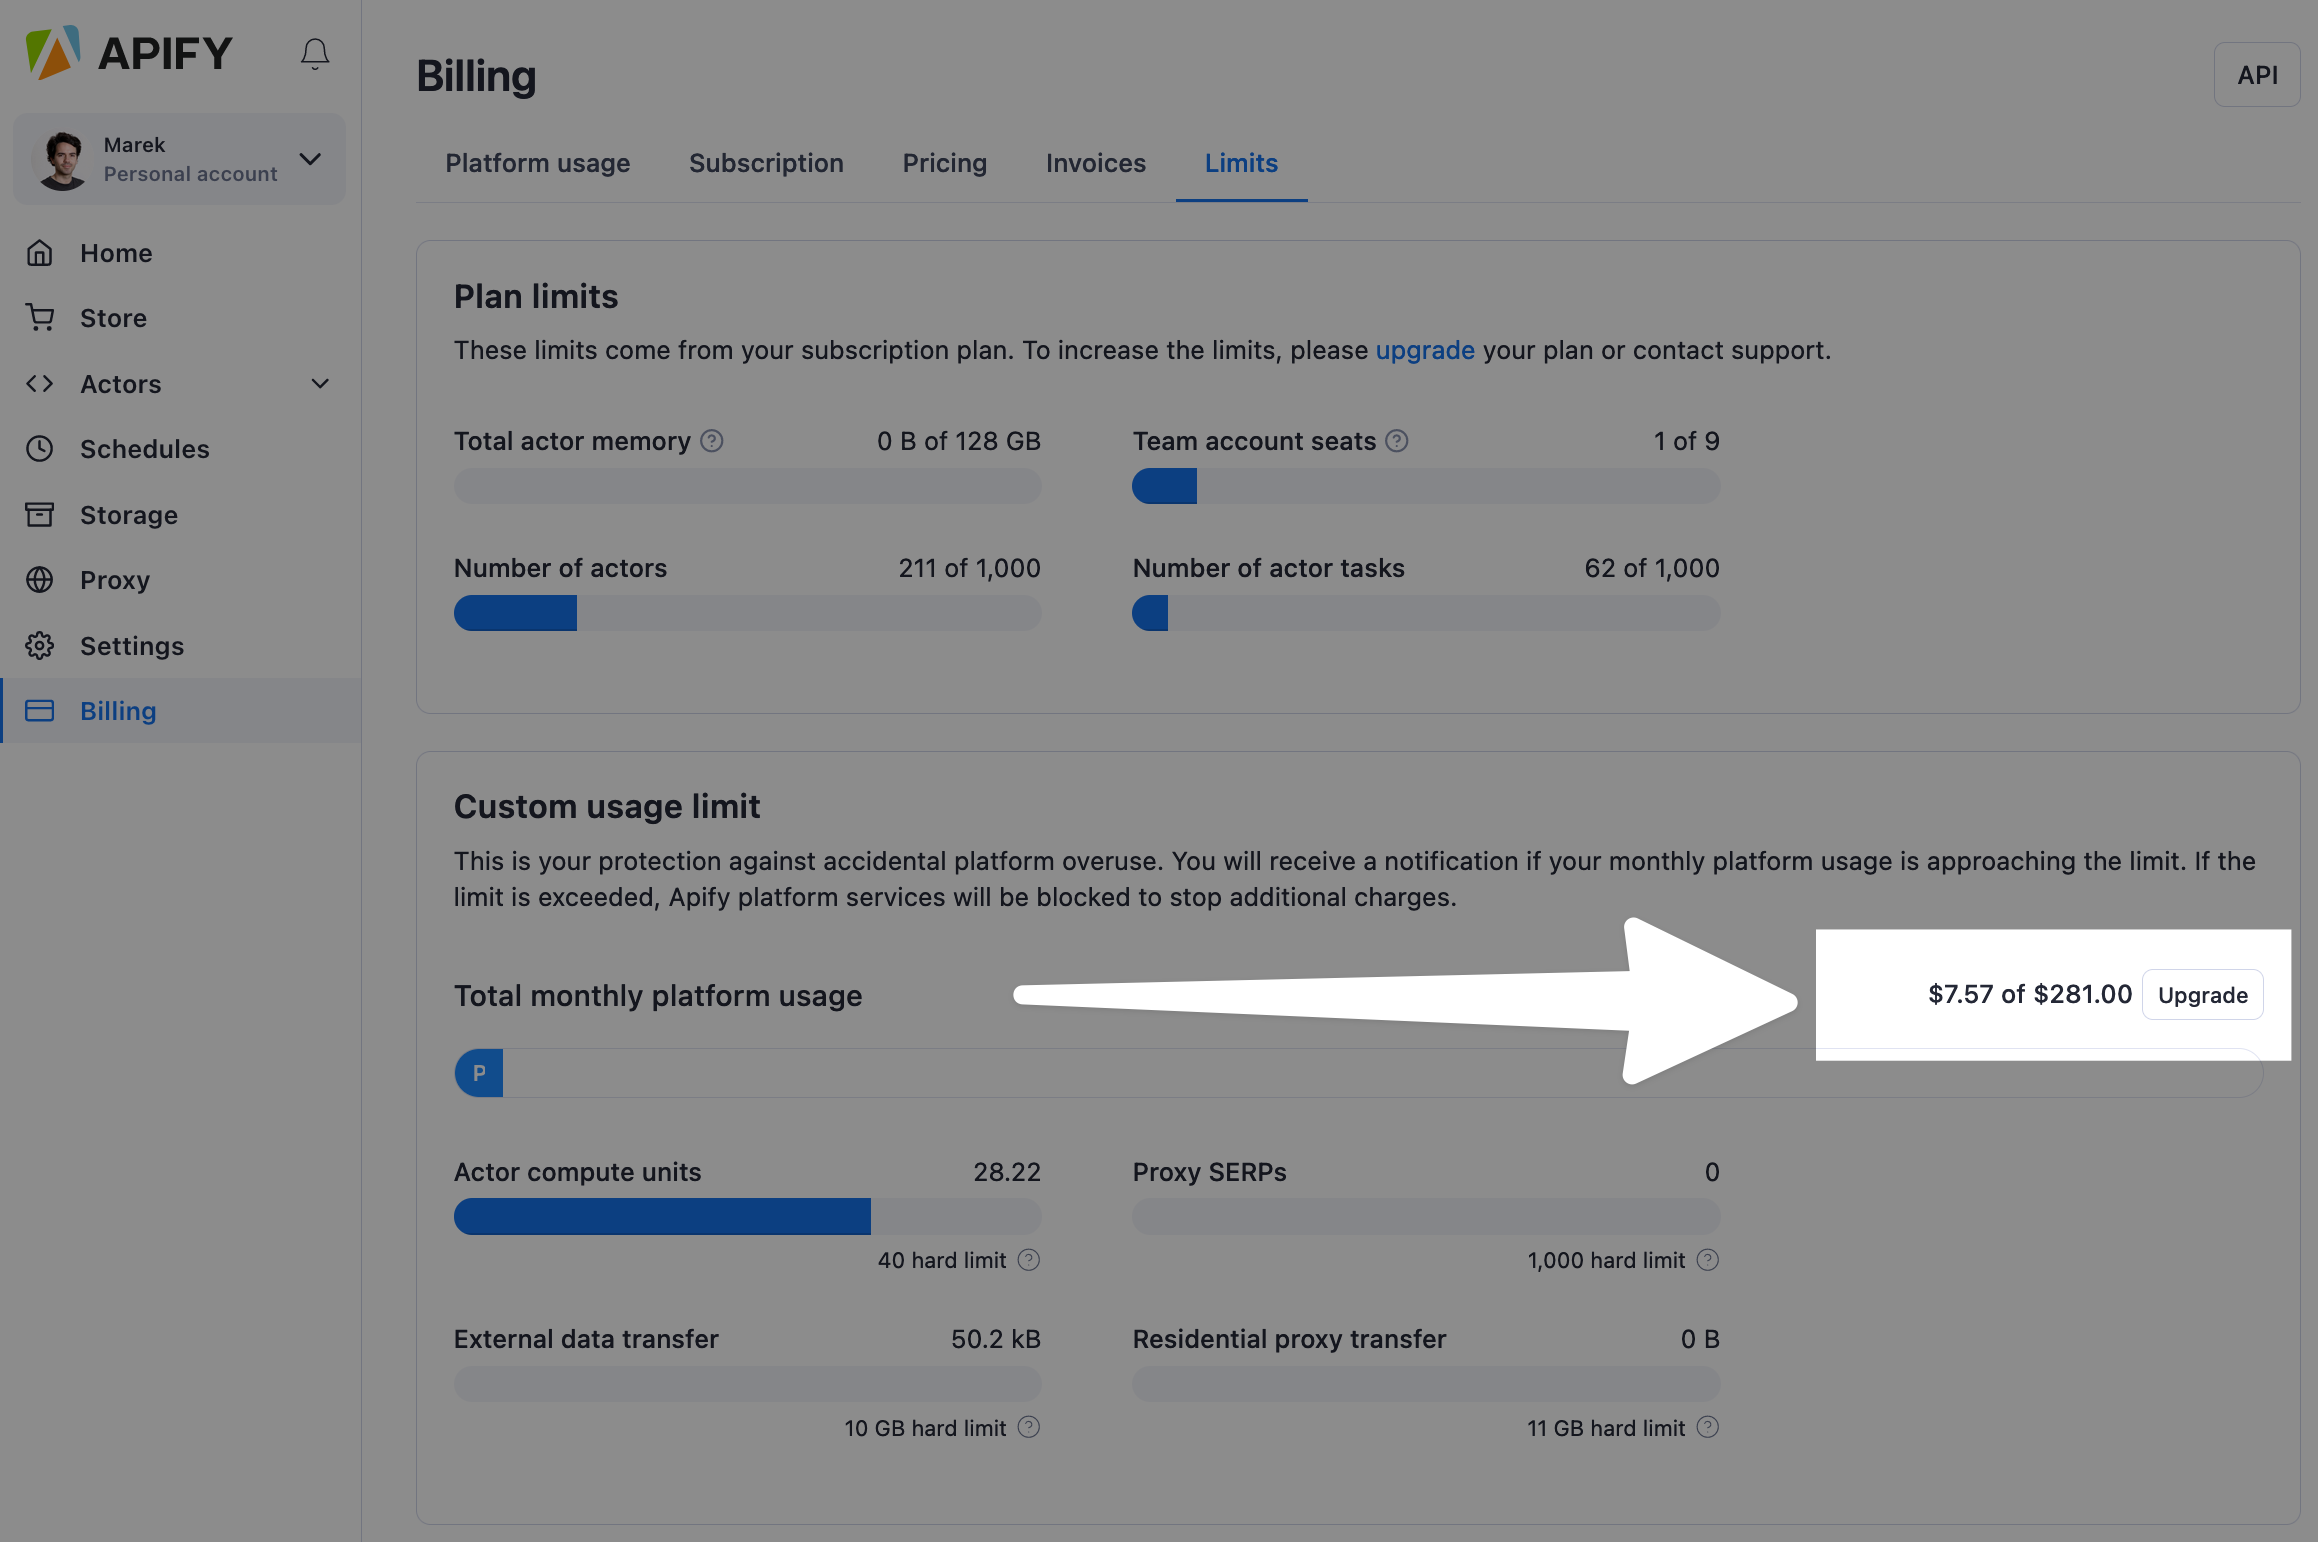2318x1542 pixels.
Task: Click help icon next to 1,000 hard limit
Action: pyautogui.click(x=1708, y=1260)
